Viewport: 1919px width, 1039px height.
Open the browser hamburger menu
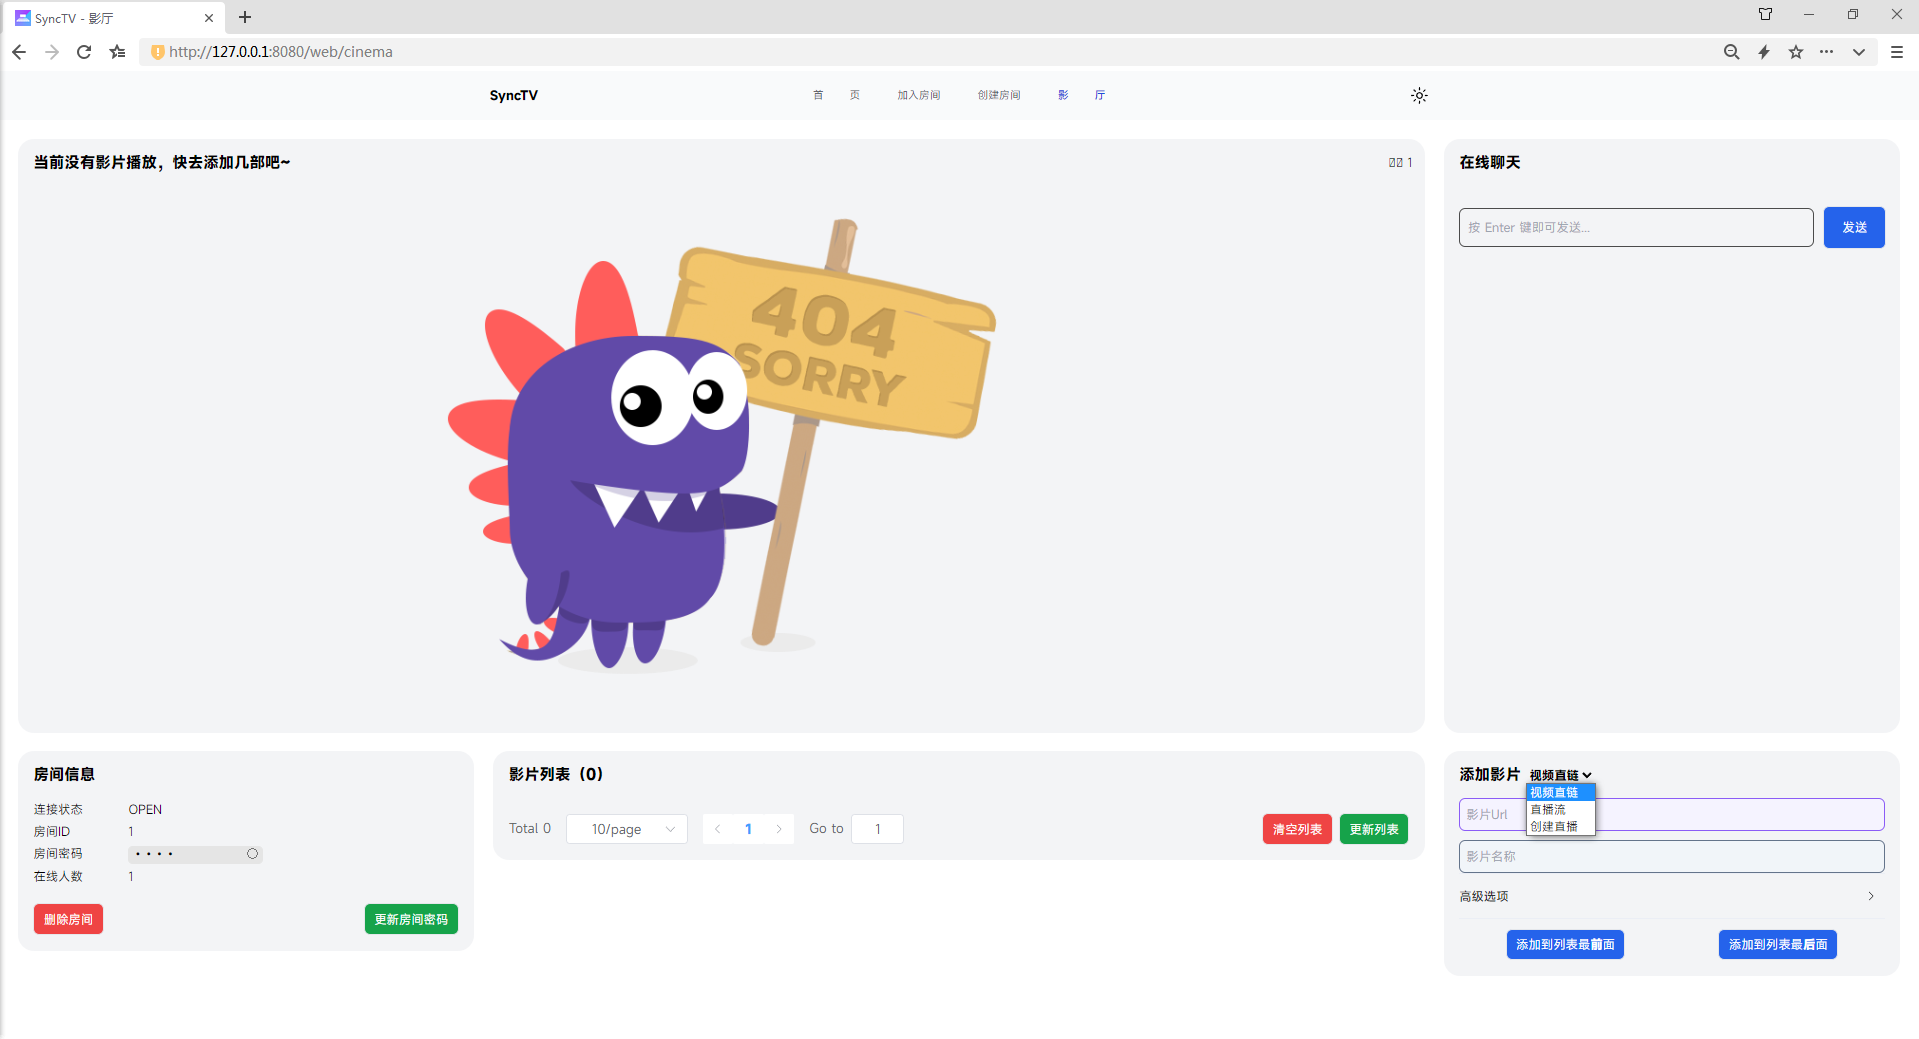tap(1896, 52)
